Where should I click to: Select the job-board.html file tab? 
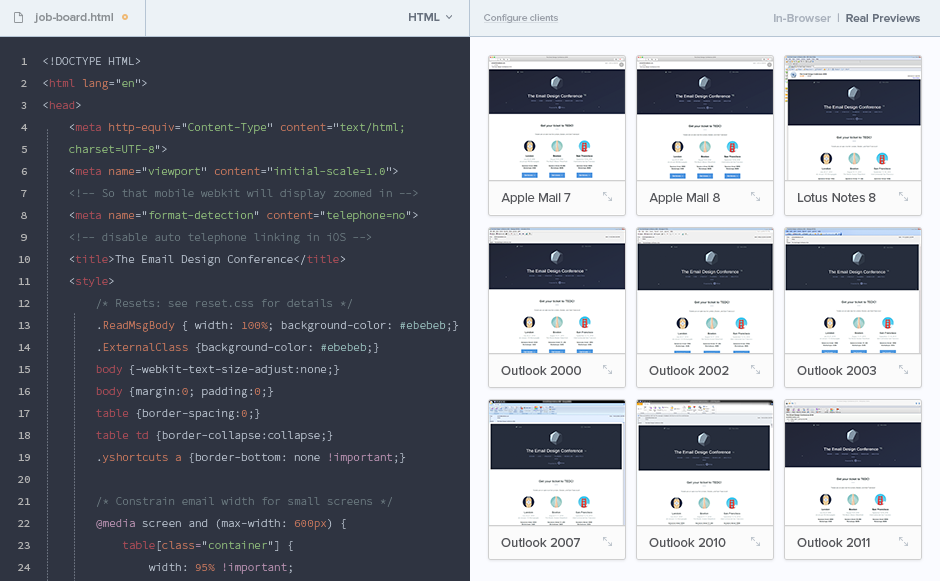click(73, 17)
